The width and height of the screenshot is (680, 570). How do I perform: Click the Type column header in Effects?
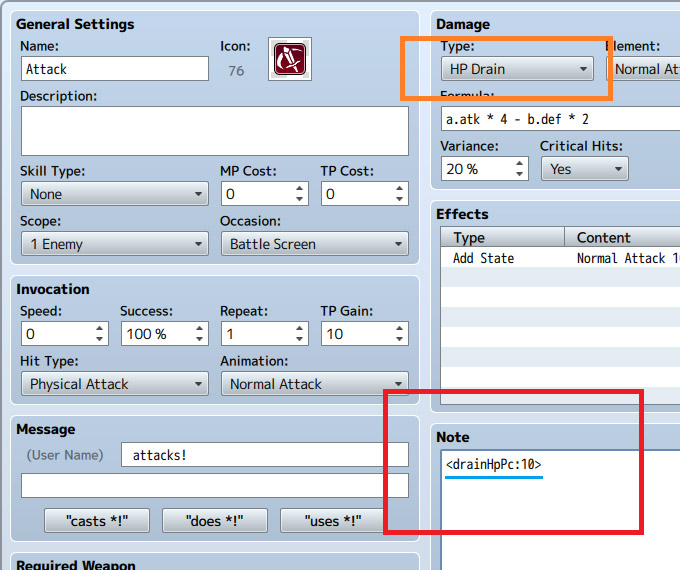[502, 237]
